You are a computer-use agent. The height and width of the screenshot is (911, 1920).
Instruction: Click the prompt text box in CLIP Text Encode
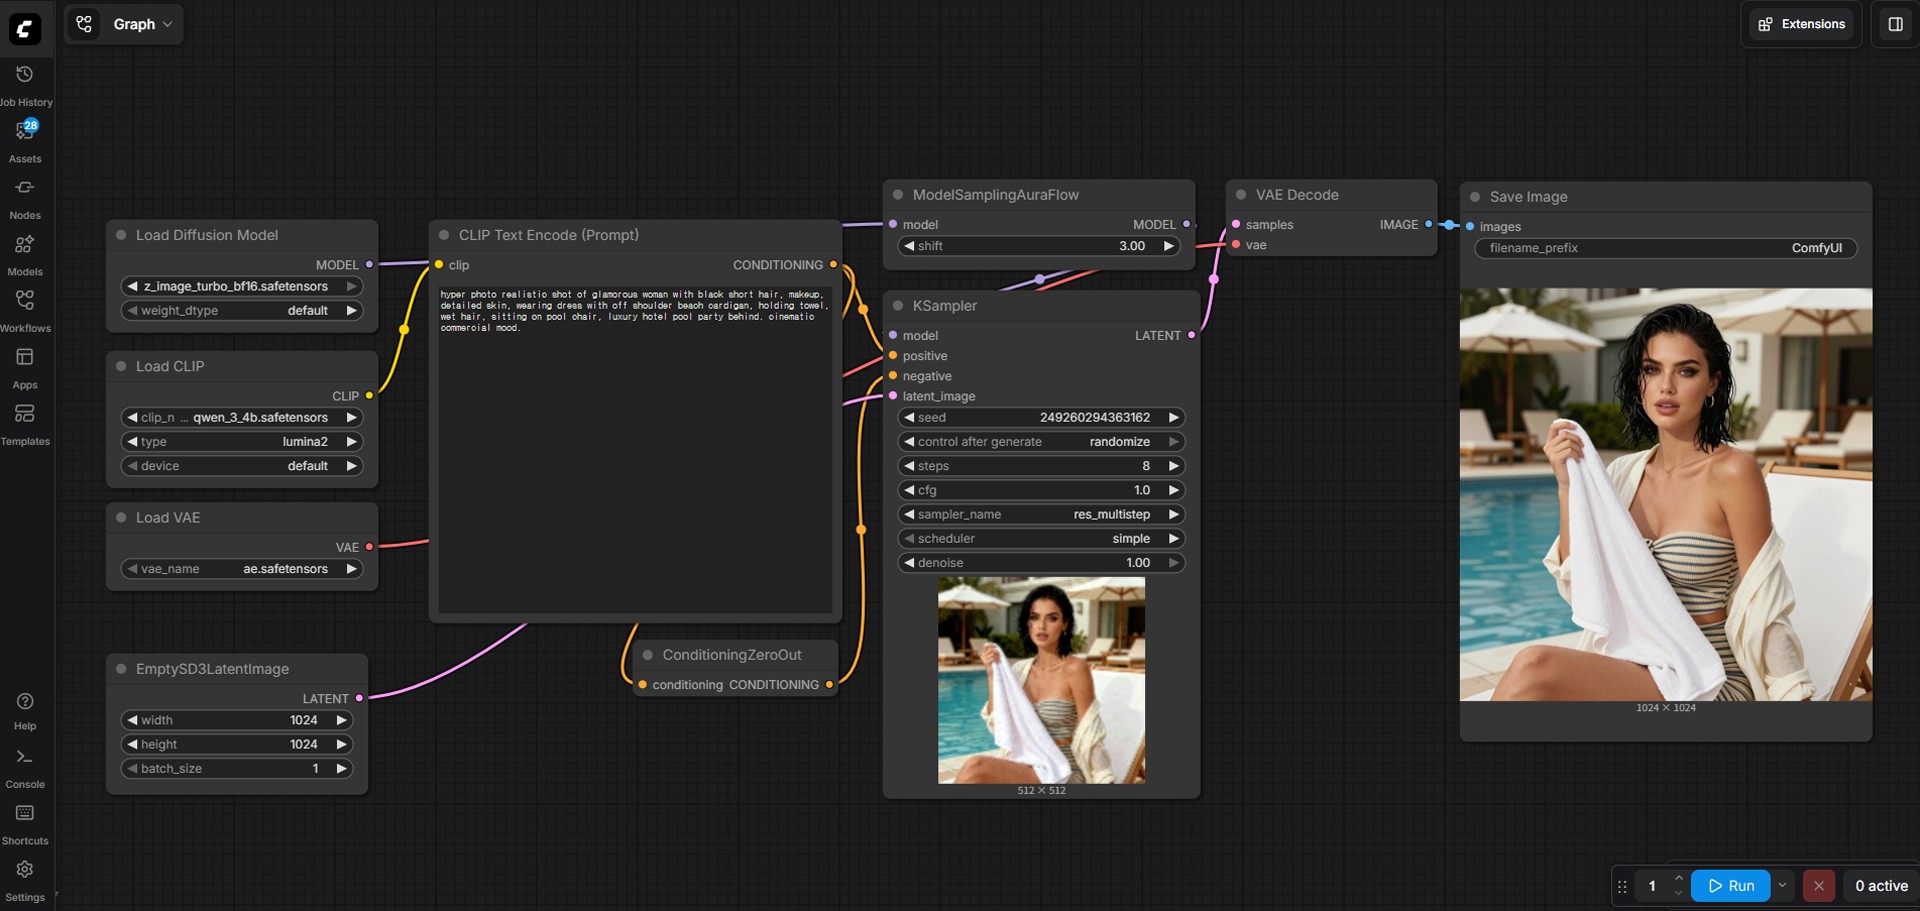tap(635, 450)
